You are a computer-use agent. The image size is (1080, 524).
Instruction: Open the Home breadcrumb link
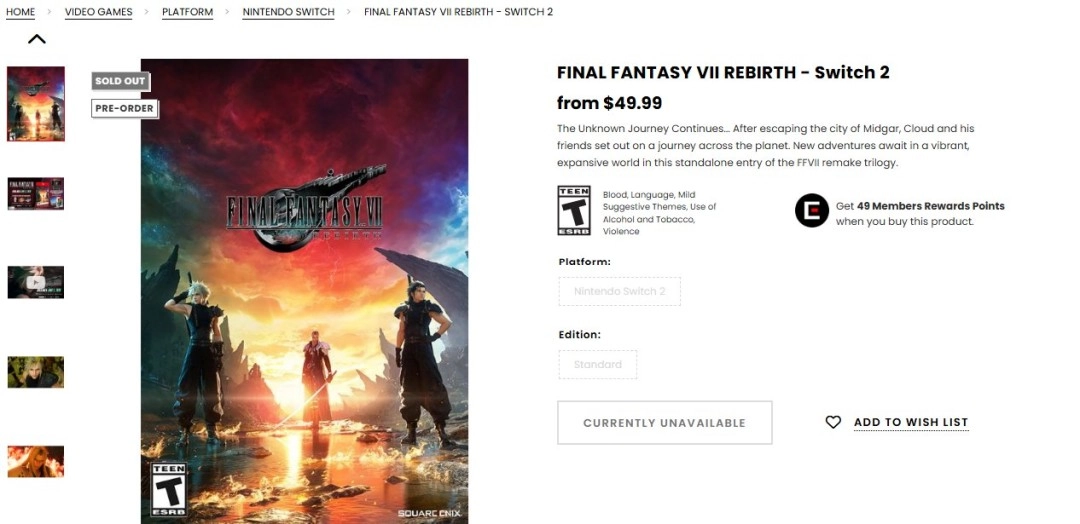tap(20, 12)
